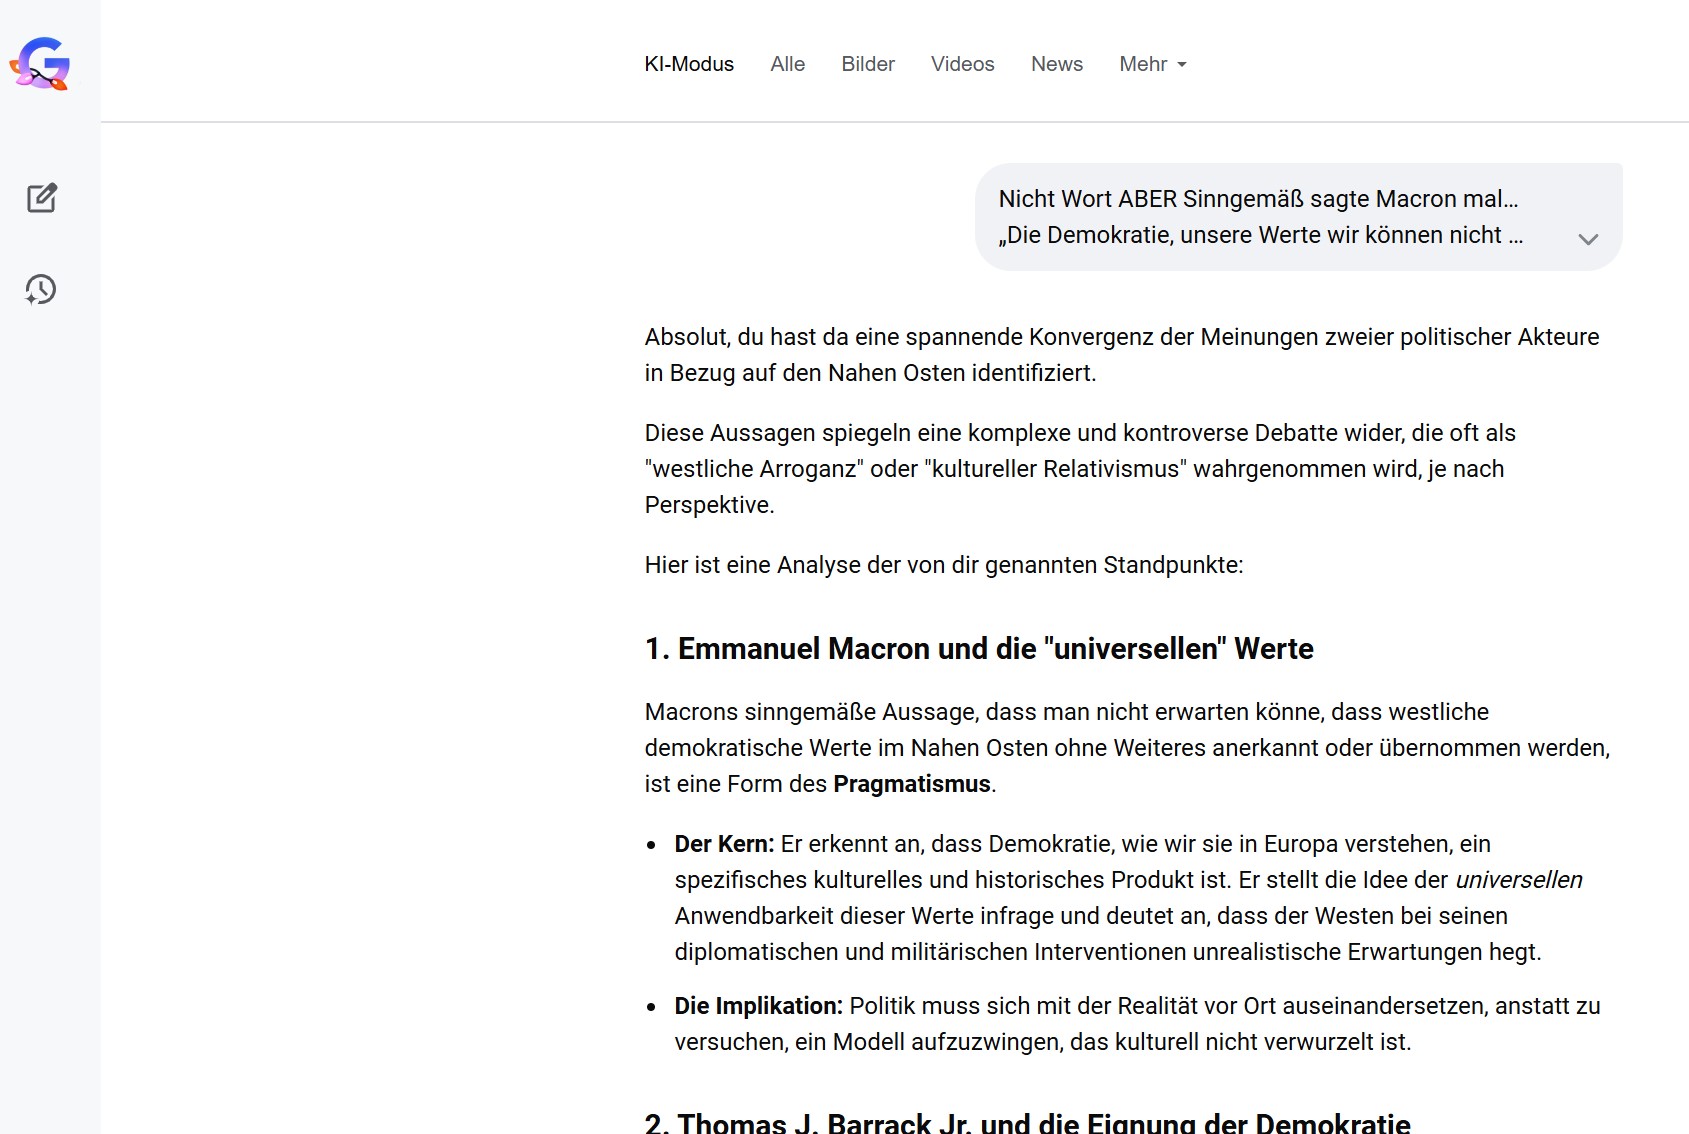Switch to the Alle results tab
The height and width of the screenshot is (1134, 1689).
point(787,64)
